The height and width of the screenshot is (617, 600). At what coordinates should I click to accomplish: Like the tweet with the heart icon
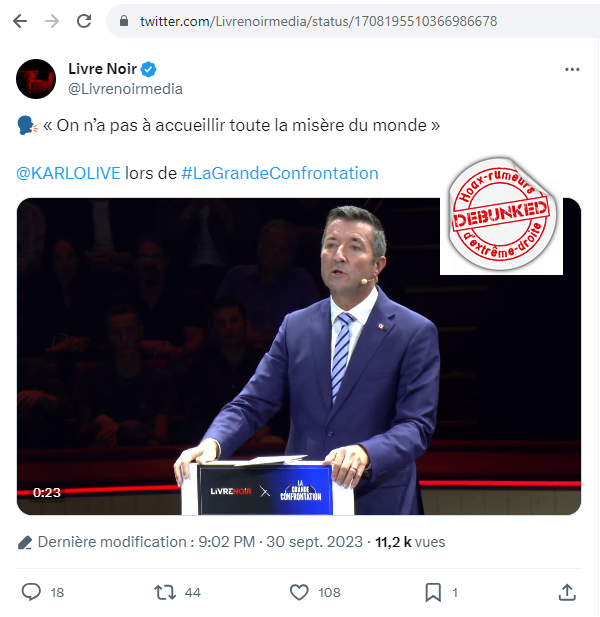pyautogui.click(x=299, y=592)
